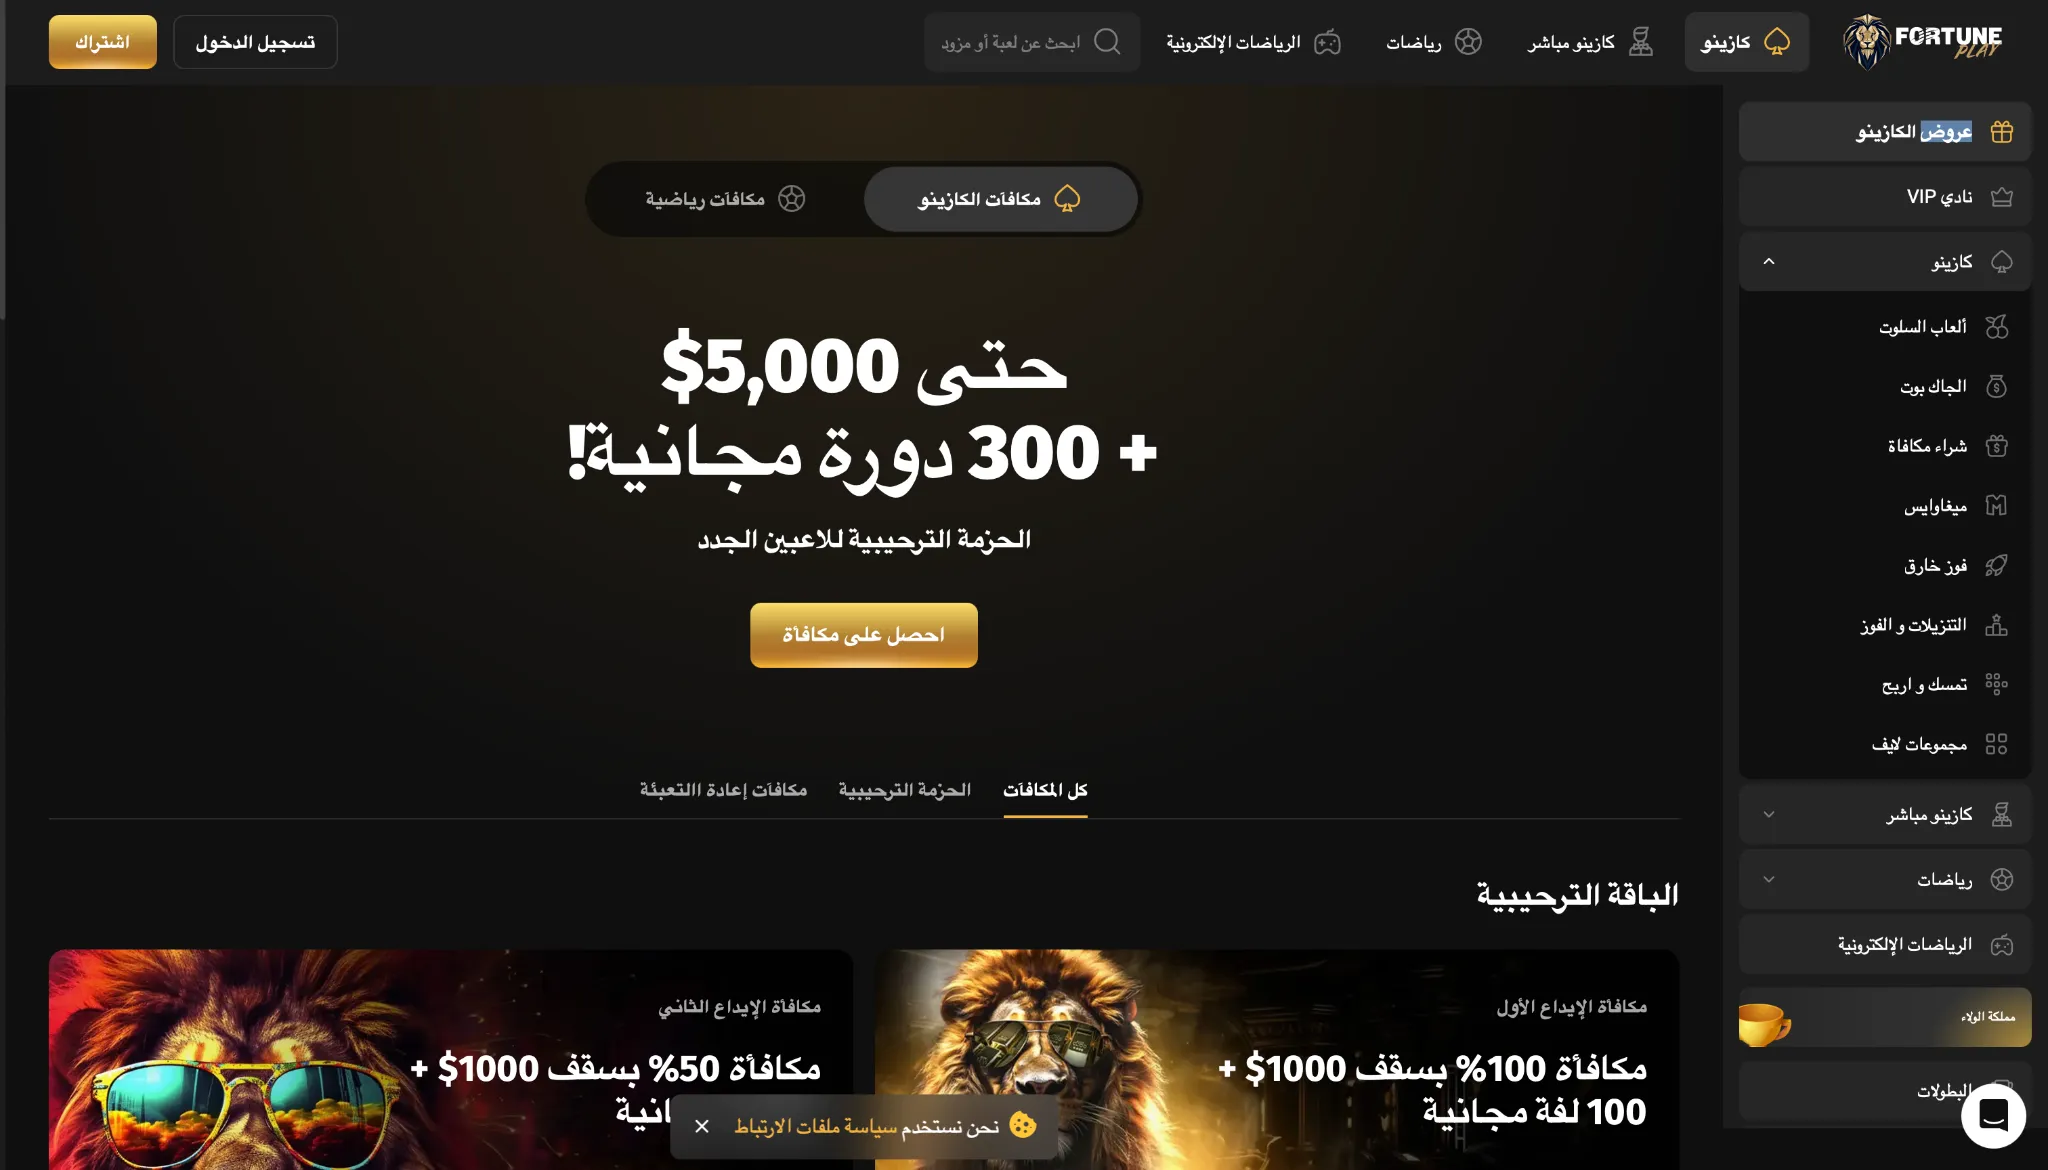
Task: Expand the كازينو مباشر sidebar section
Action: pos(1769,815)
